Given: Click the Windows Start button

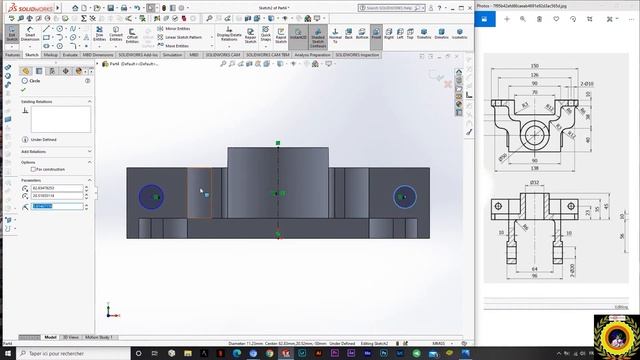Looking at the screenshot, I should point(8,353).
